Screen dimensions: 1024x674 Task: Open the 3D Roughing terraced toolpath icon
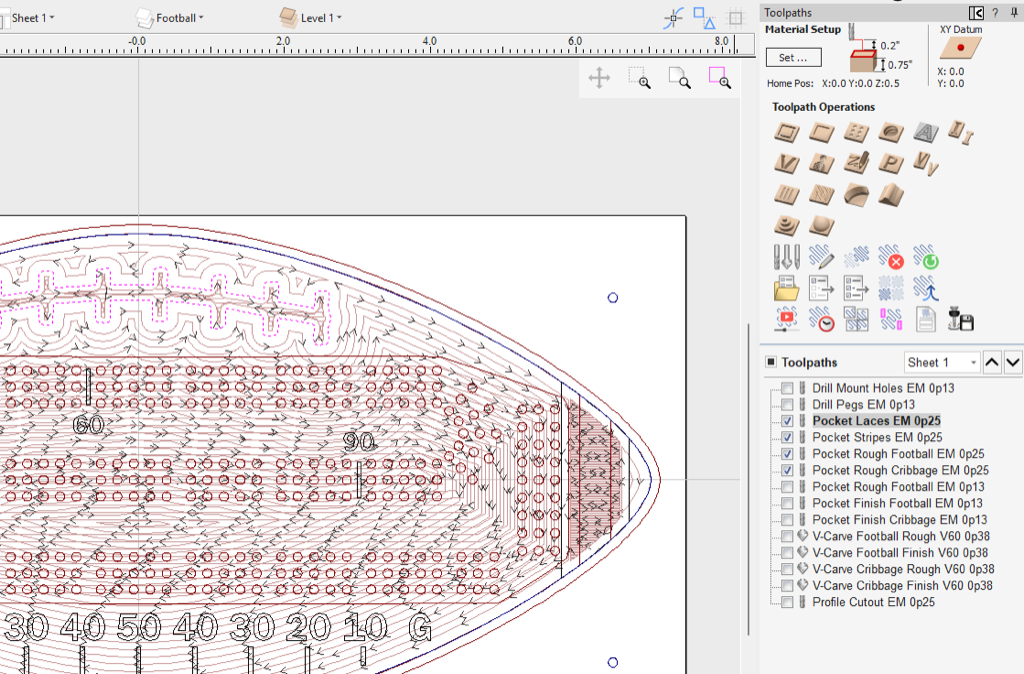coord(787,225)
